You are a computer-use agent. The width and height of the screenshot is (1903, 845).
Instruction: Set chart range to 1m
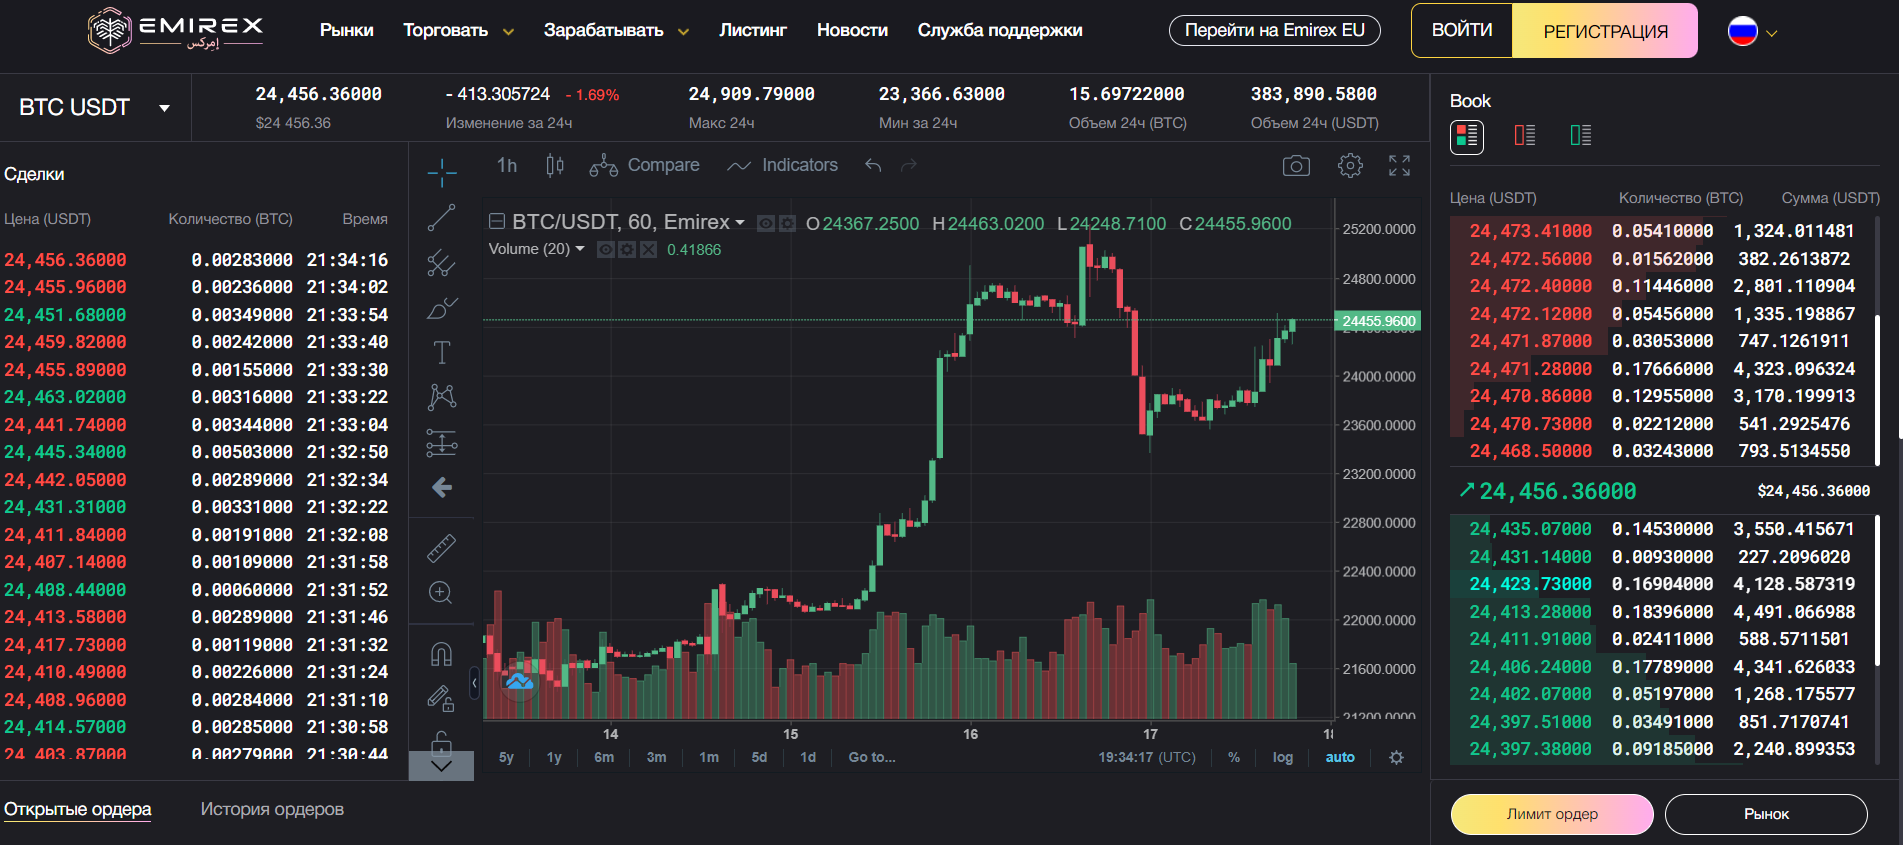tap(709, 757)
